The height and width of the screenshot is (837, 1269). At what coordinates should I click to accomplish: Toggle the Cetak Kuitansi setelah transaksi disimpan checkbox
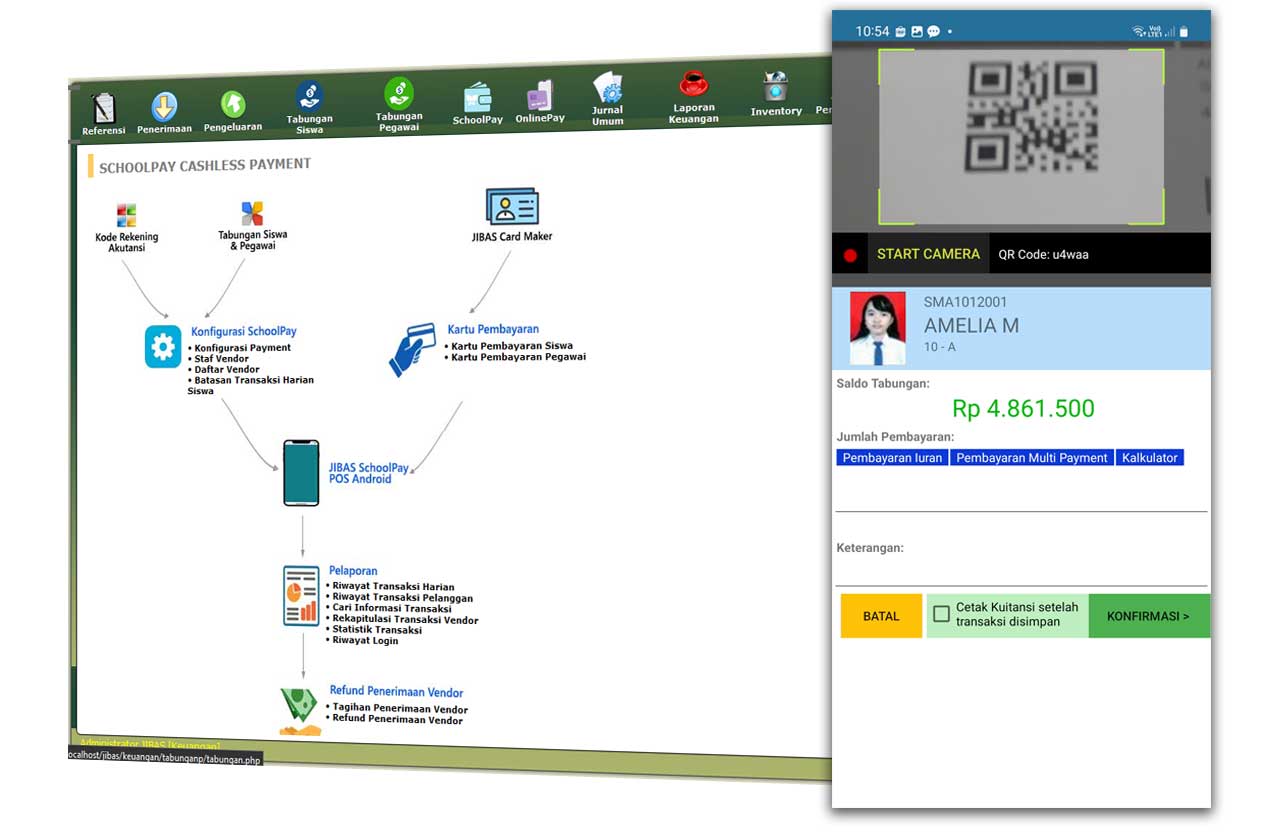pyautogui.click(x=941, y=614)
